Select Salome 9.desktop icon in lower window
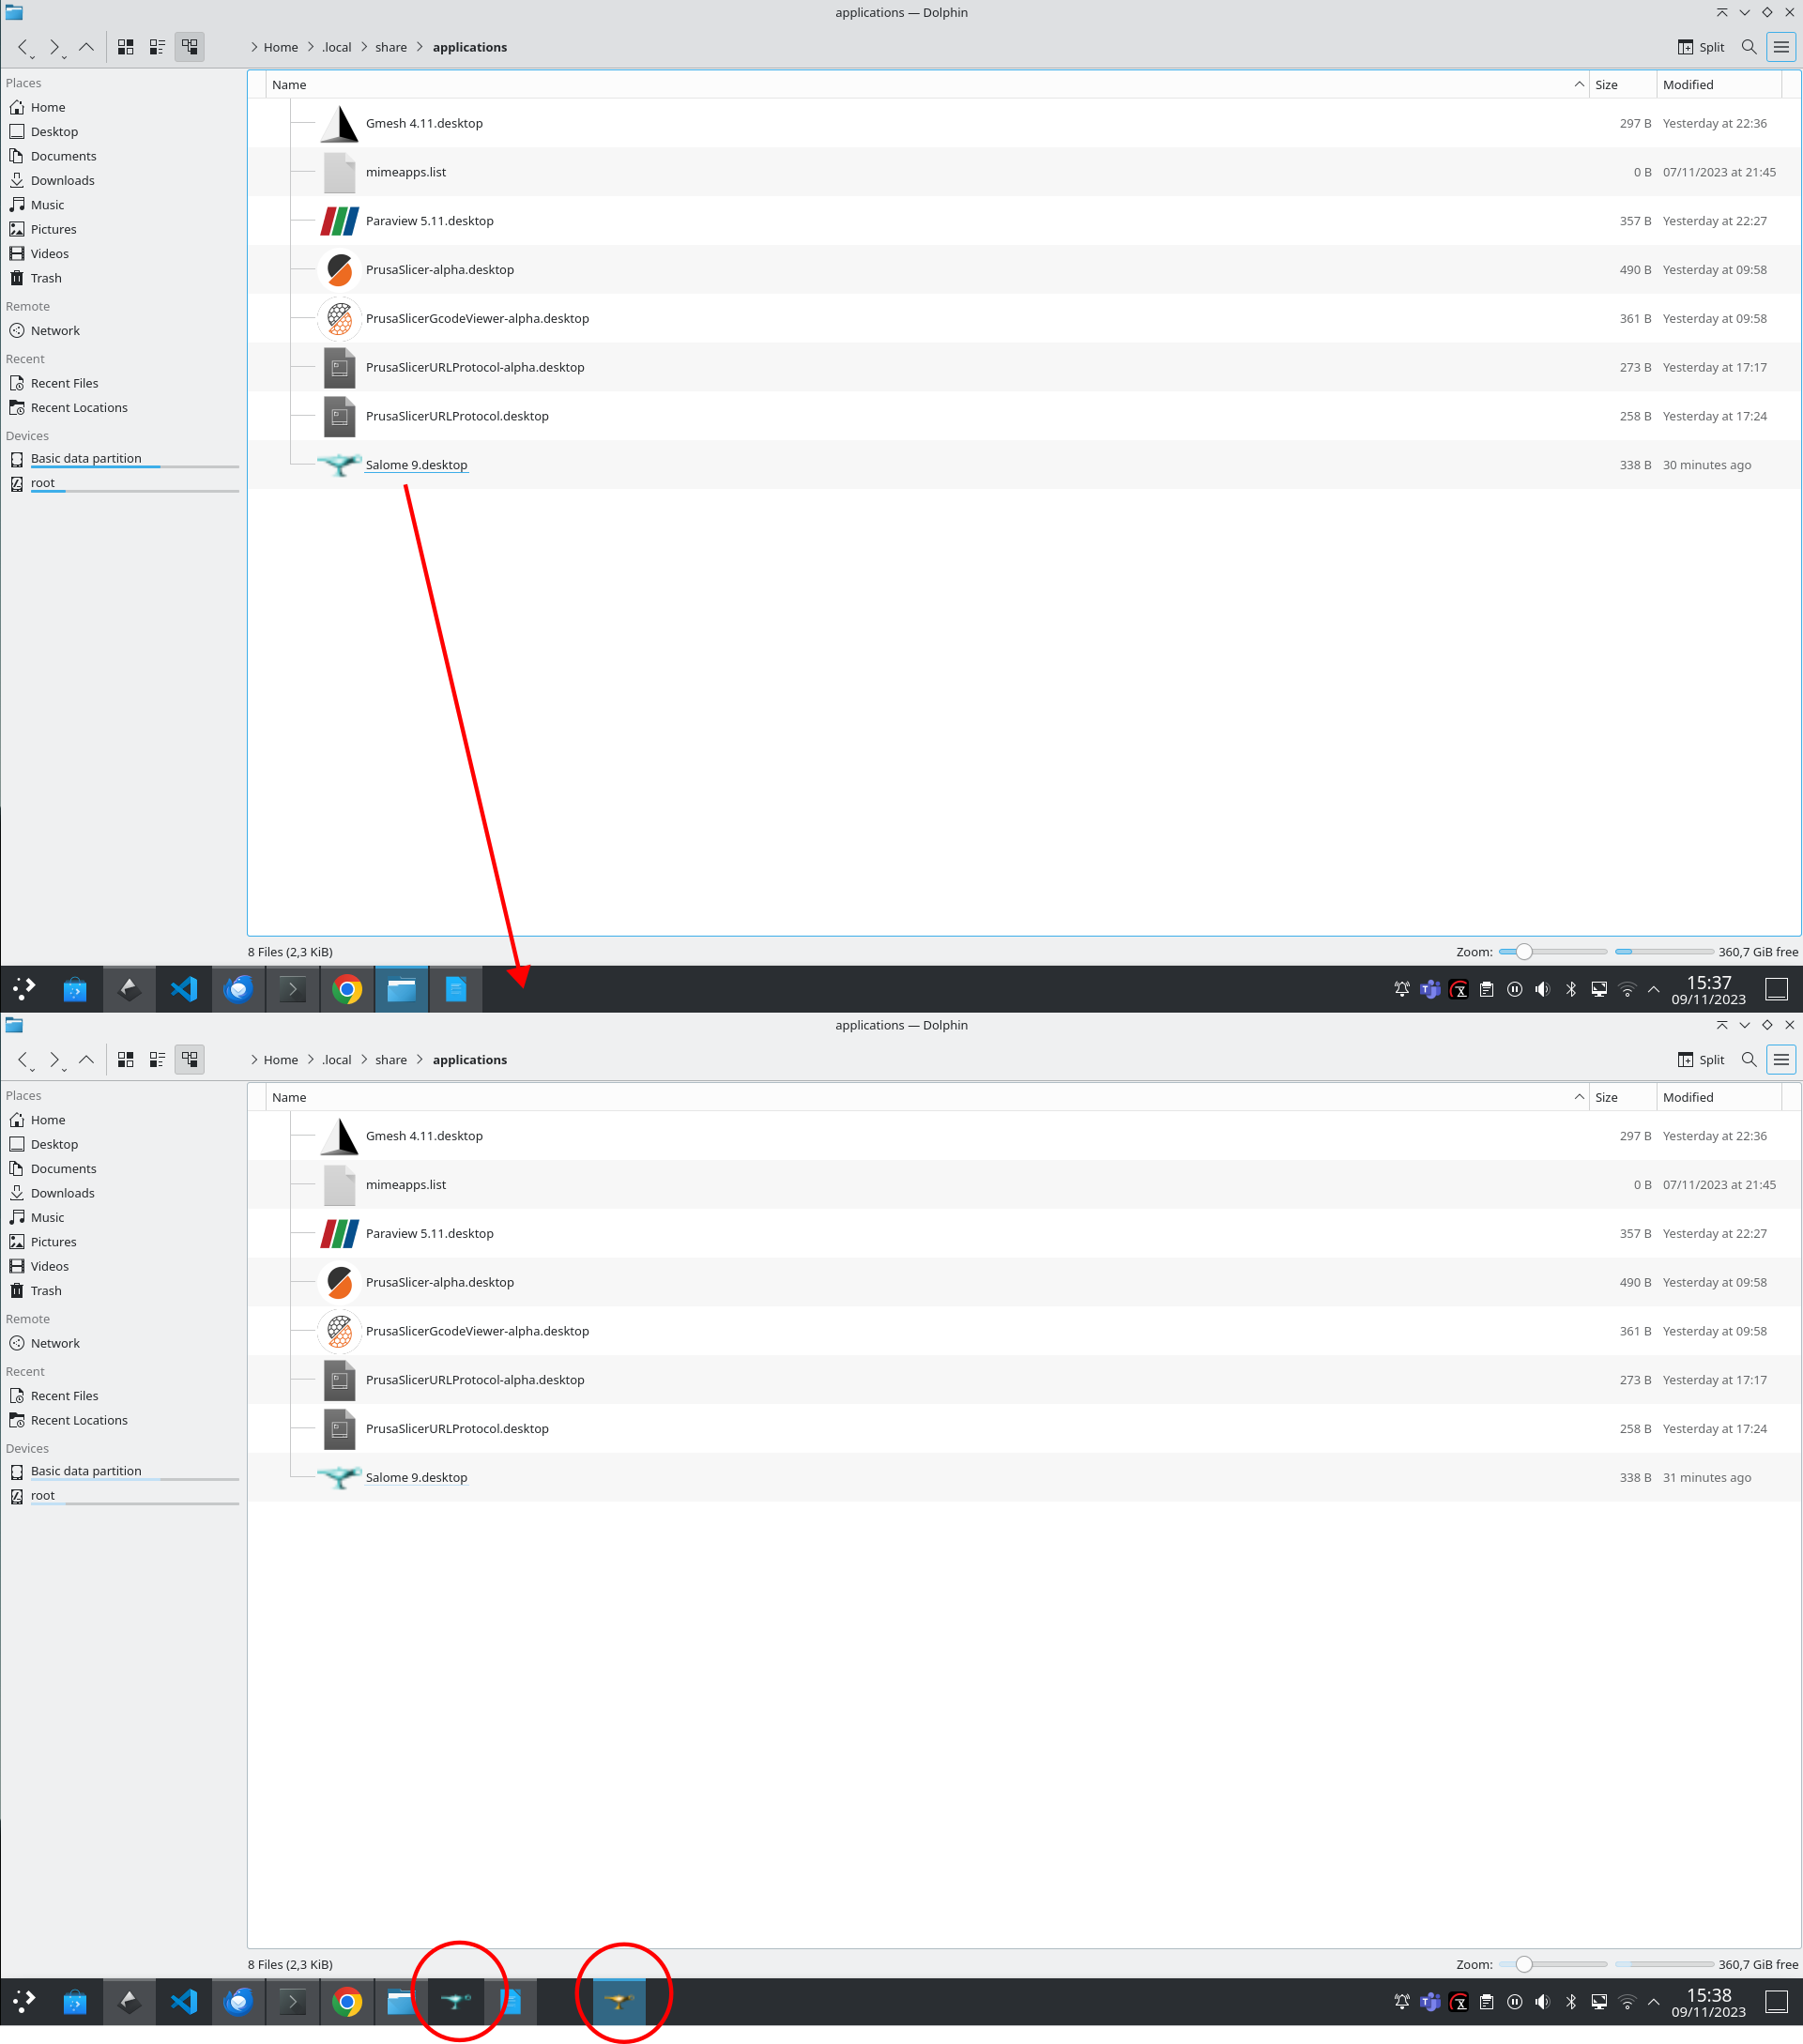 pyautogui.click(x=339, y=1477)
